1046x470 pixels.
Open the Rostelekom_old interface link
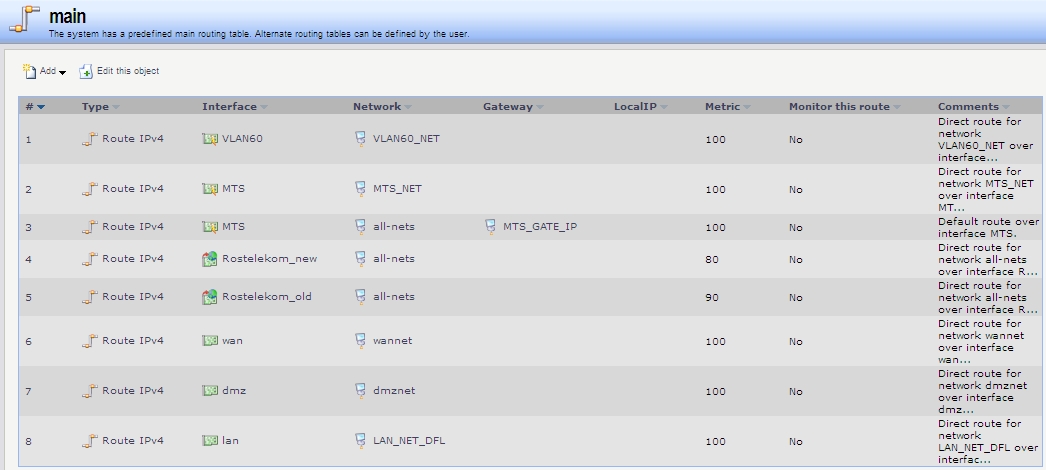pyautogui.click(x=267, y=297)
